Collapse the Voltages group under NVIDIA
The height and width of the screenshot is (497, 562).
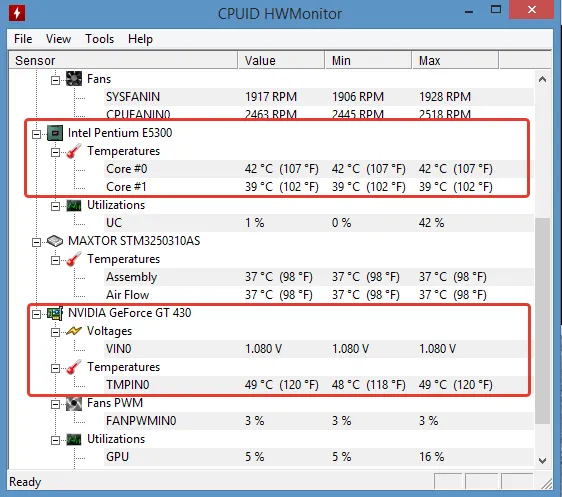point(55,332)
